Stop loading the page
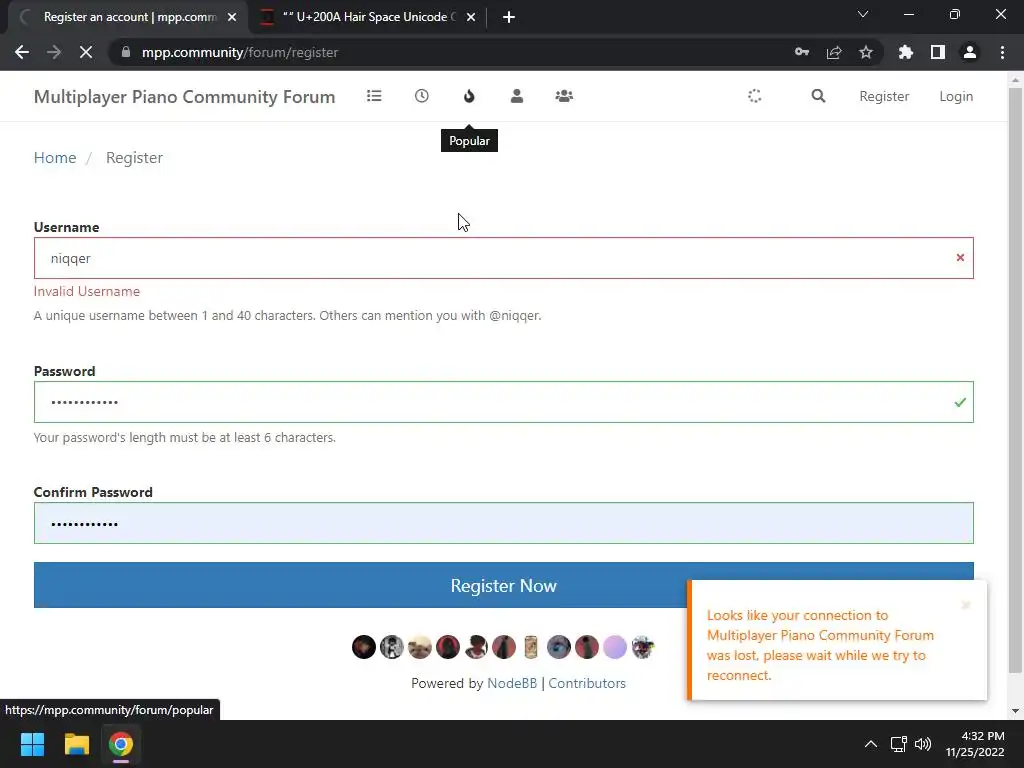The width and height of the screenshot is (1024, 768). (86, 52)
